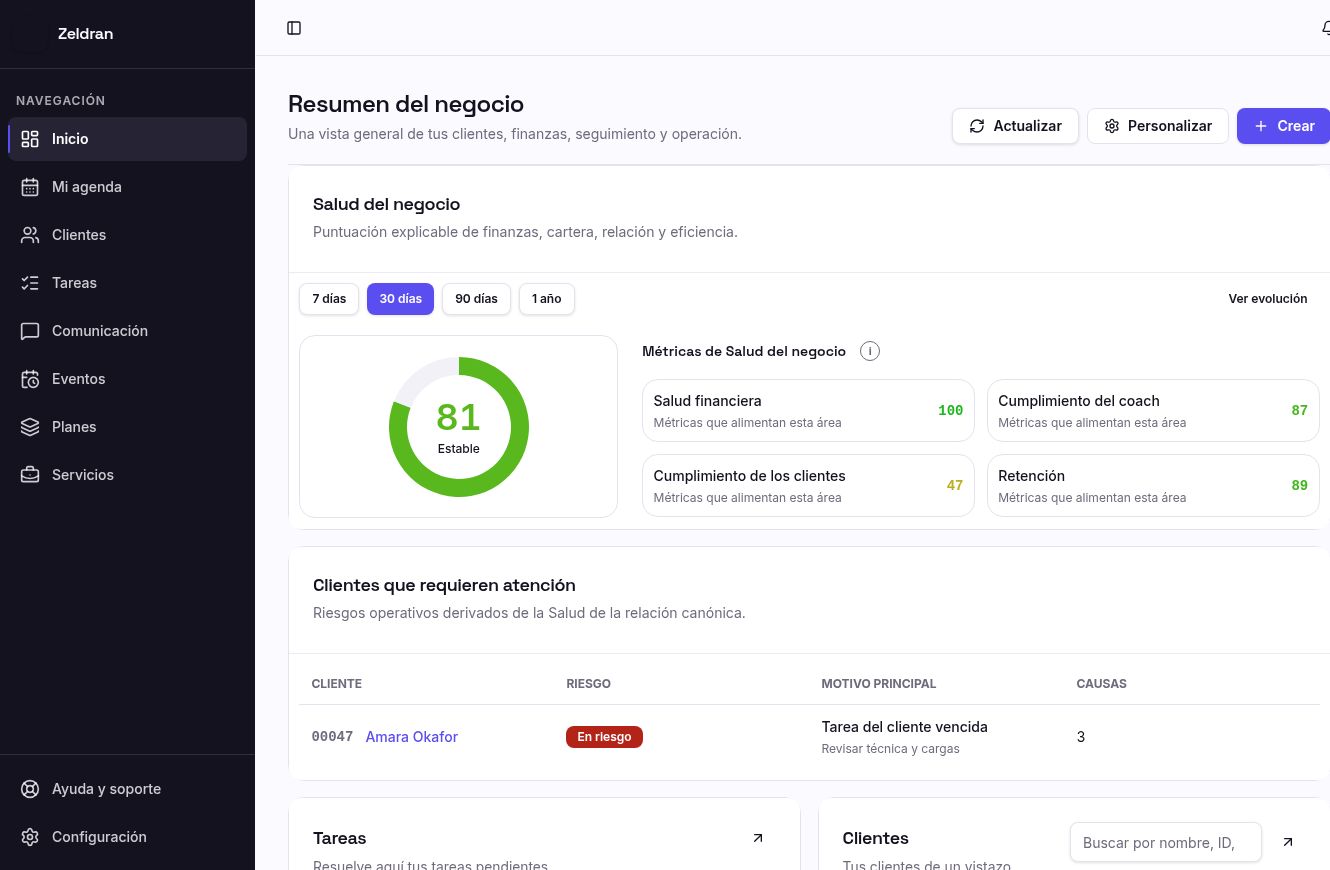Open the Salud financiera metric card
The image size is (1330, 870).
[808, 410]
